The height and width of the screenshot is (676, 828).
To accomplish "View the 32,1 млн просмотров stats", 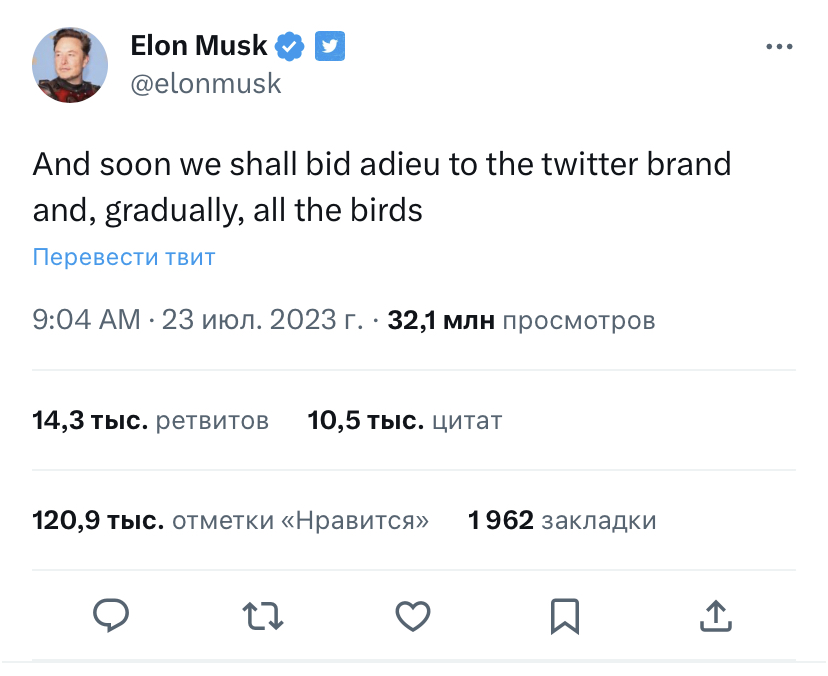I will [521, 321].
